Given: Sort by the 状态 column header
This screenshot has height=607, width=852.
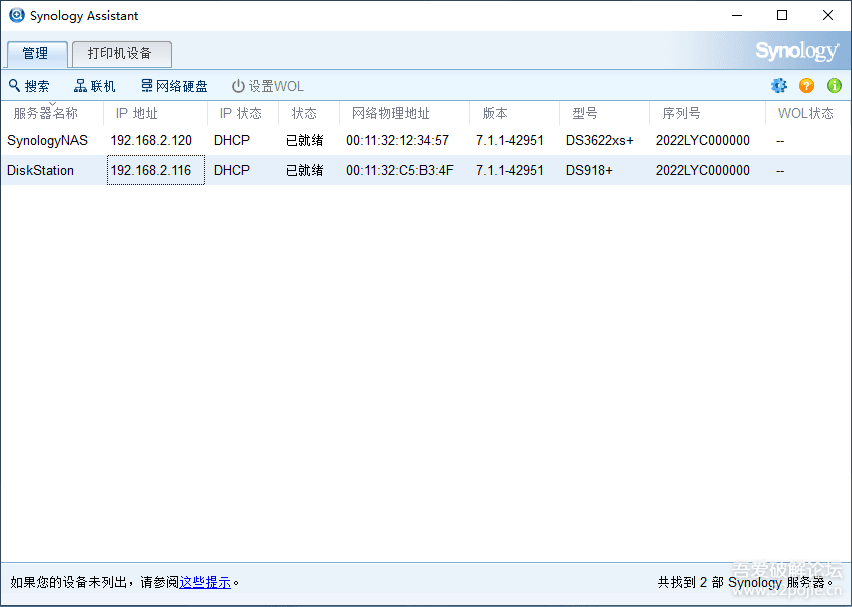Looking at the screenshot, I should [309, 114].
